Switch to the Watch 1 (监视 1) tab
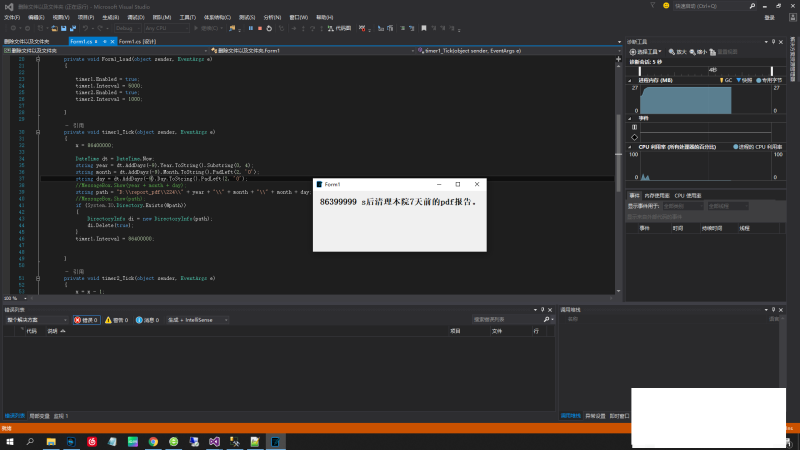 point(61,416)
